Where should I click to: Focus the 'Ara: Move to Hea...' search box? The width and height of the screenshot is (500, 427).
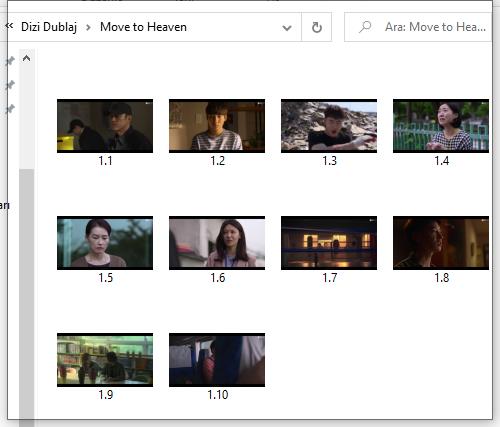(418, 27)
